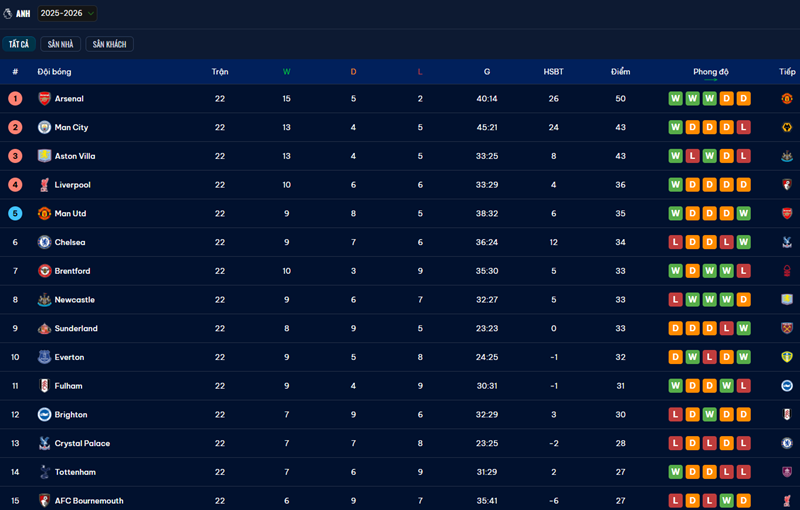Open the next opponent icon in Arsenal's row
The height and width of the screenshot is (510, 800).
point(786,99)
